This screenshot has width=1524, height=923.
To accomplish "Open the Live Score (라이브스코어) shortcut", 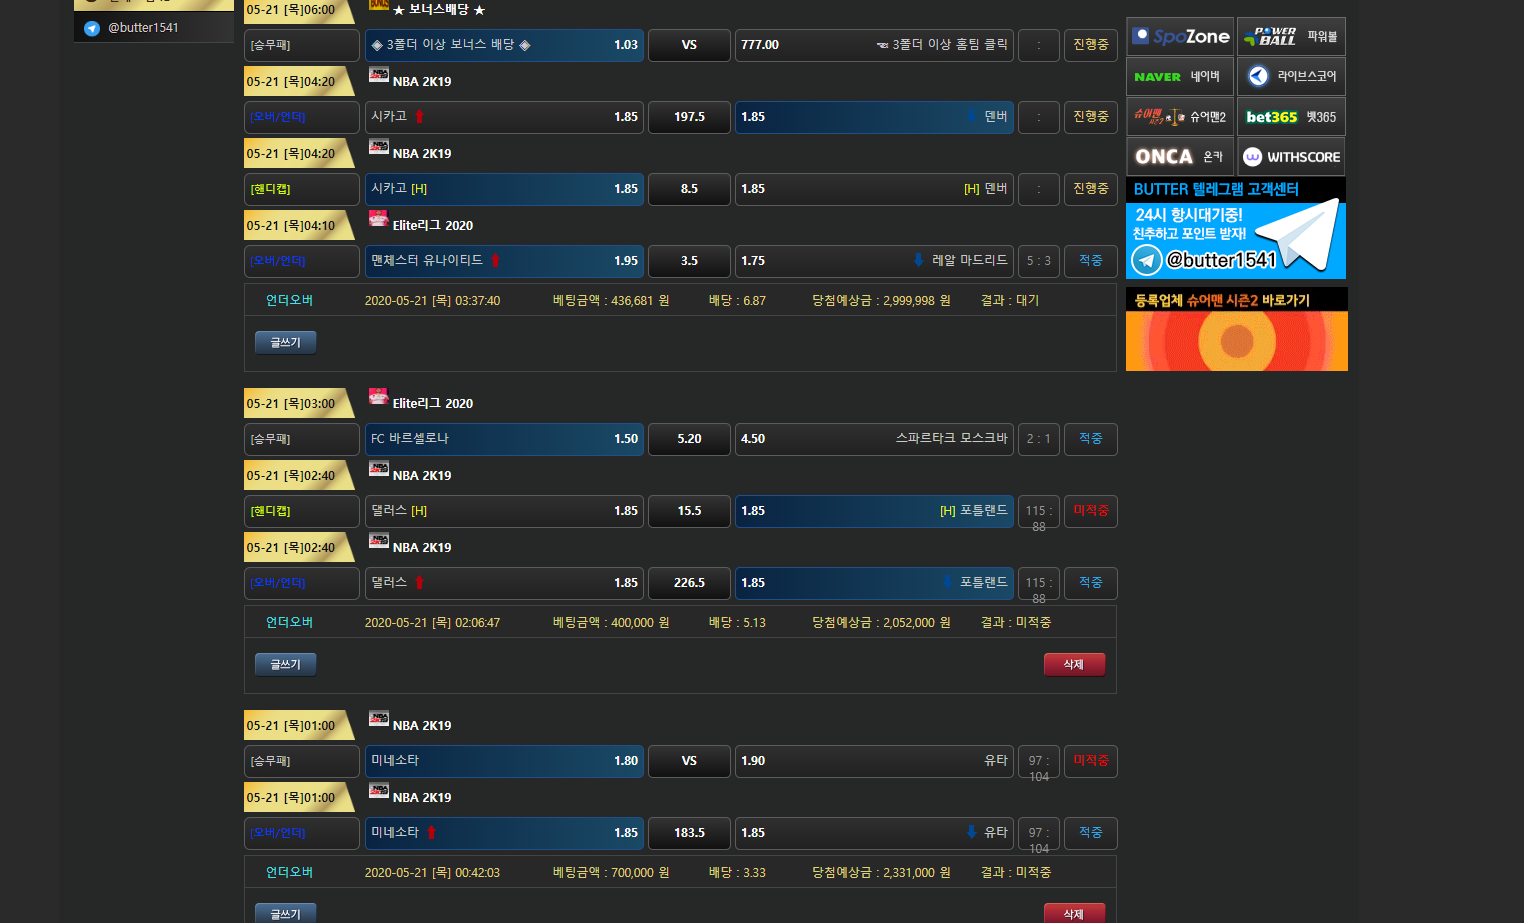I will [1291, 77].
